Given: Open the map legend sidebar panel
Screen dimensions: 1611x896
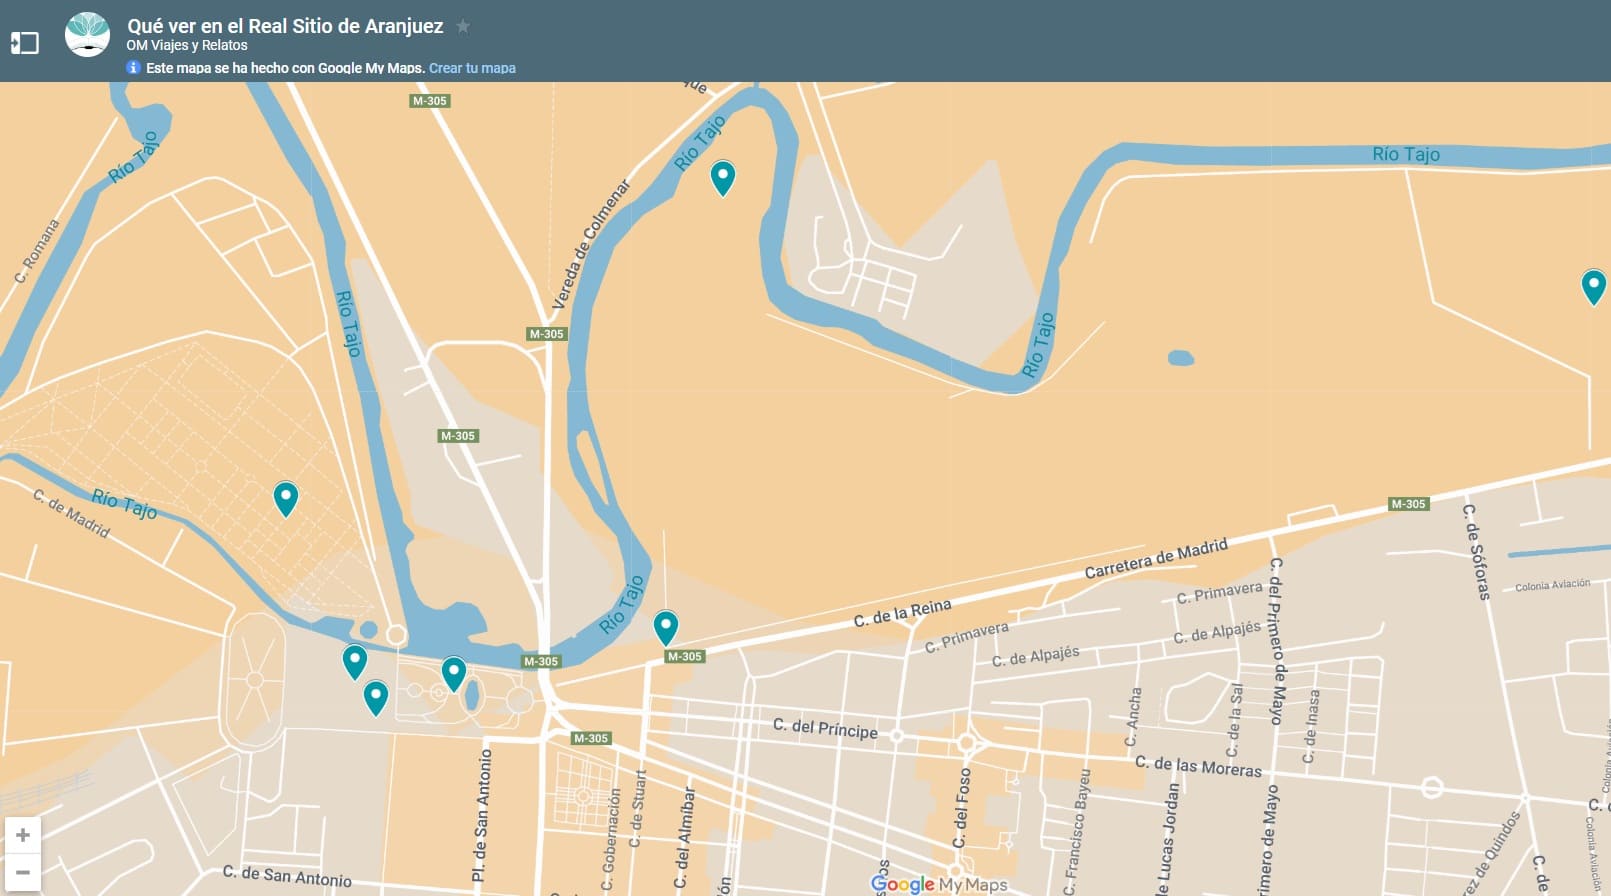Looking at the screenshot, I should [24, 43].
